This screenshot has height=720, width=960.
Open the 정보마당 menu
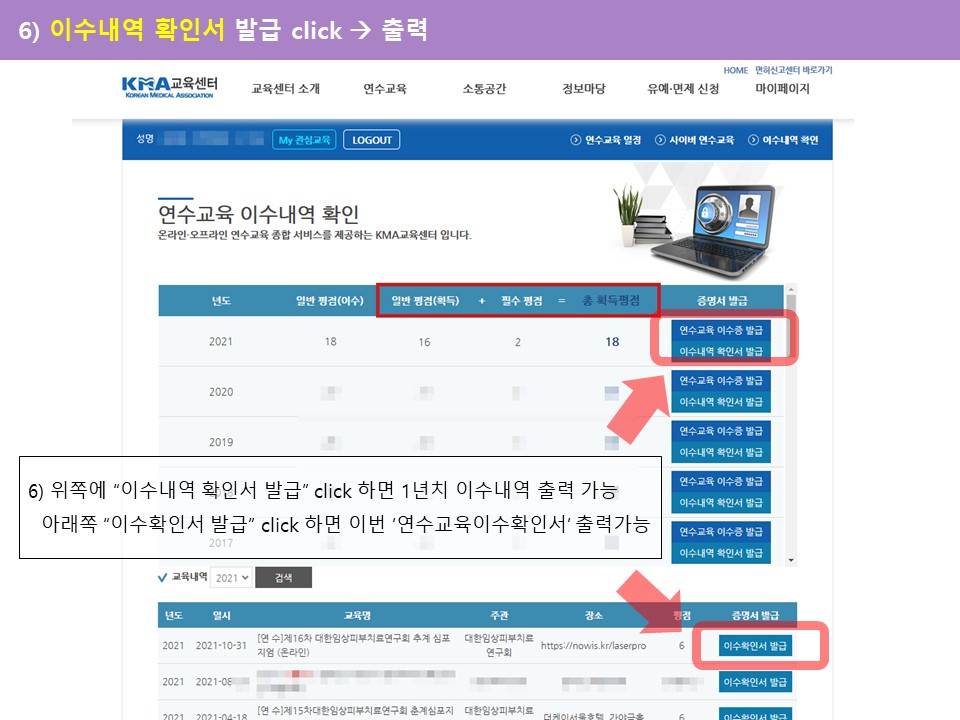(584, 89)
